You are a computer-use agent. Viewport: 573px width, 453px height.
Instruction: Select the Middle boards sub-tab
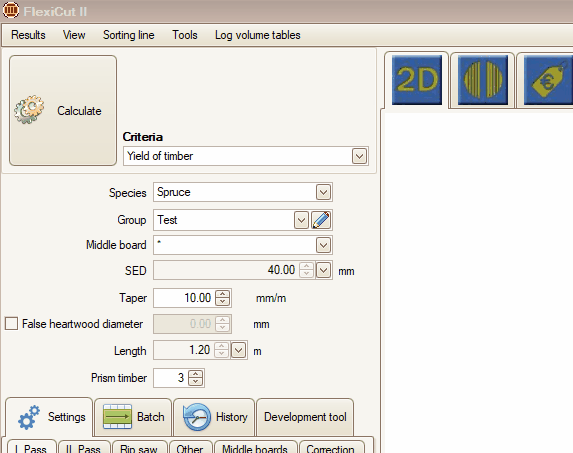255,448
